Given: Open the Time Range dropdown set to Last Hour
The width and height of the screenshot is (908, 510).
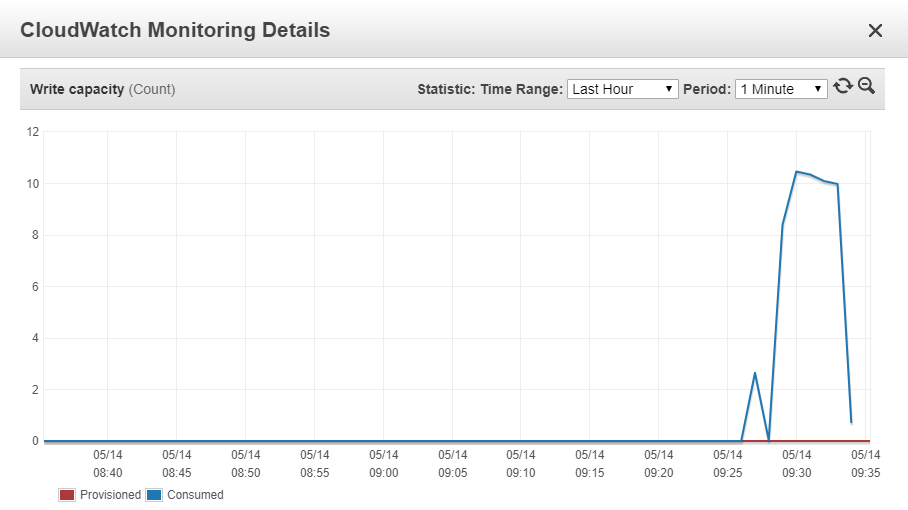Looking at the screenshot, I should (x=623, y=89).
